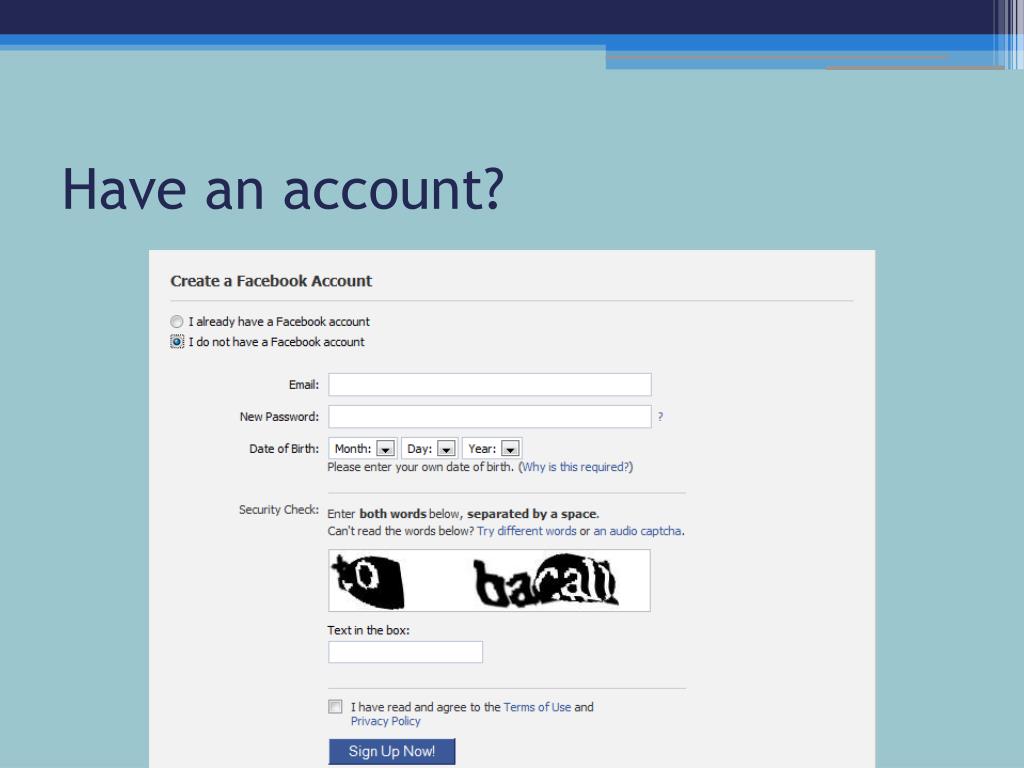Click the New Password input field

pyautogui.click(x=490, y=417)
